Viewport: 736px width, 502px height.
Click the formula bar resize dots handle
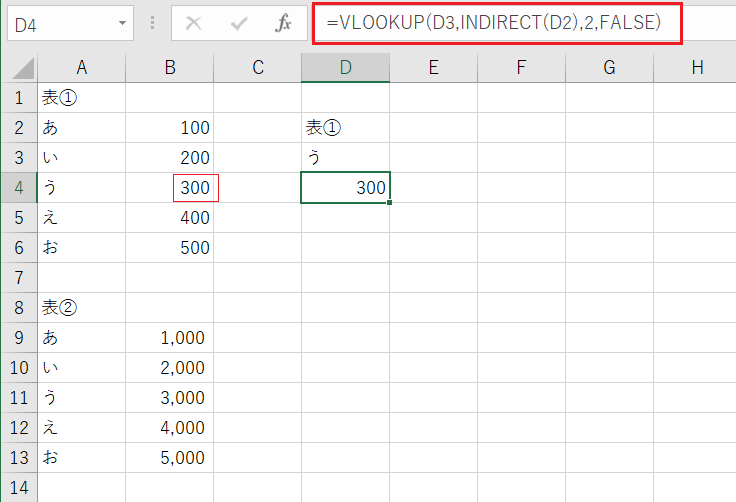[152, 24]
